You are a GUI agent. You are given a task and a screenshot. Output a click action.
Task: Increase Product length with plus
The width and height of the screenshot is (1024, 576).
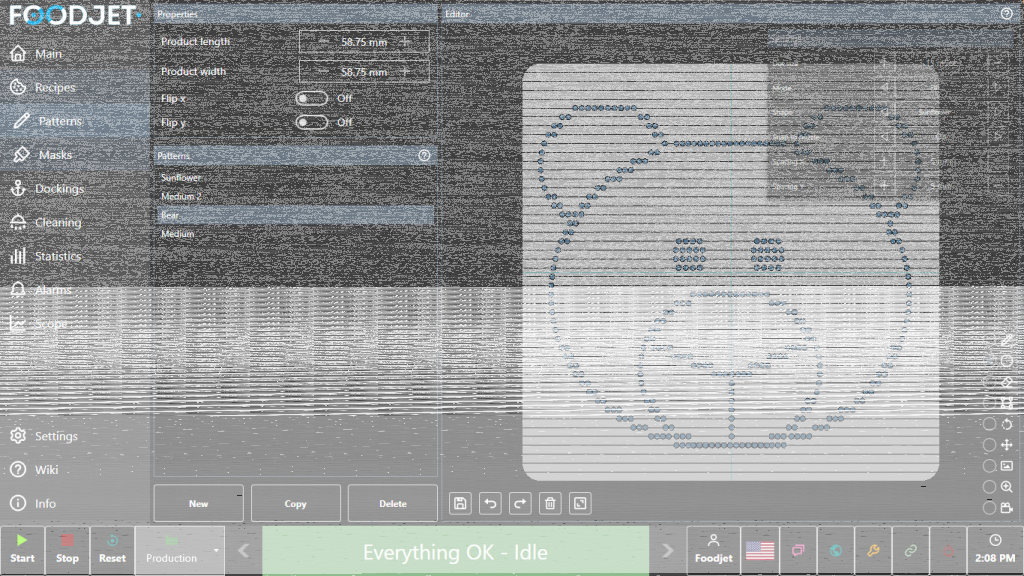tap(405, 42)
